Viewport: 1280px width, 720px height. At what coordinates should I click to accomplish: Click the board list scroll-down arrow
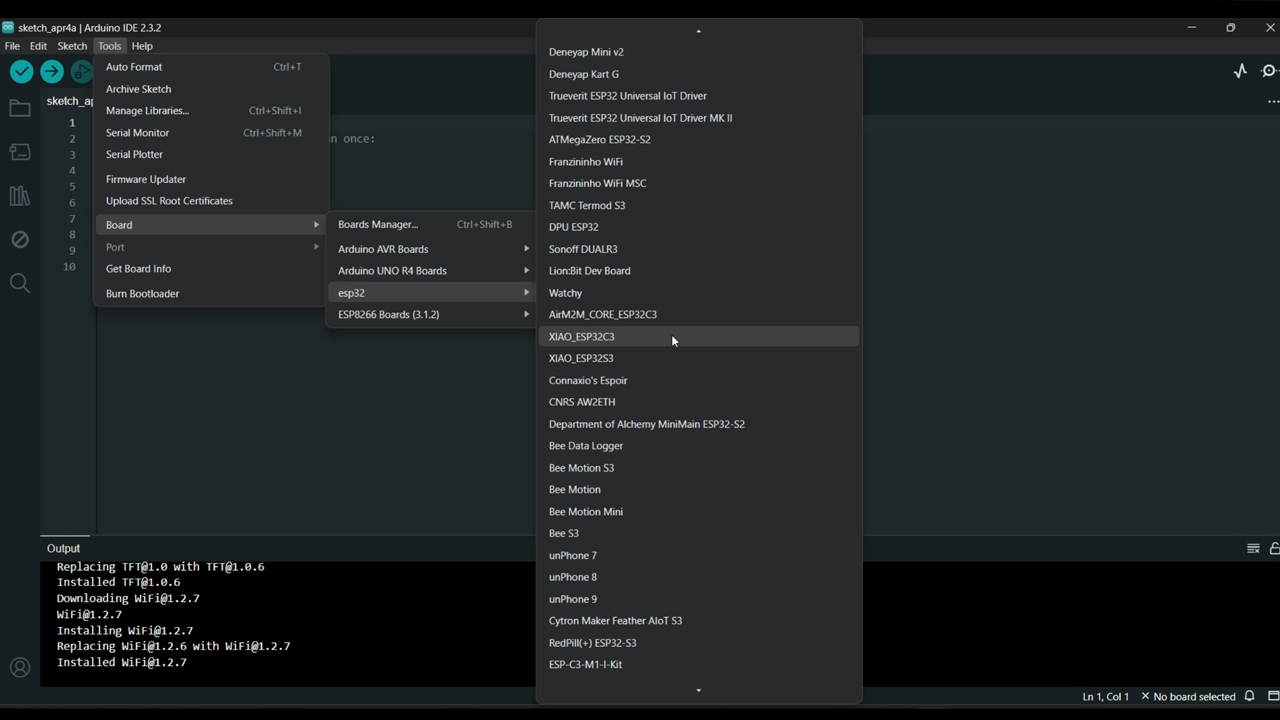698,690
